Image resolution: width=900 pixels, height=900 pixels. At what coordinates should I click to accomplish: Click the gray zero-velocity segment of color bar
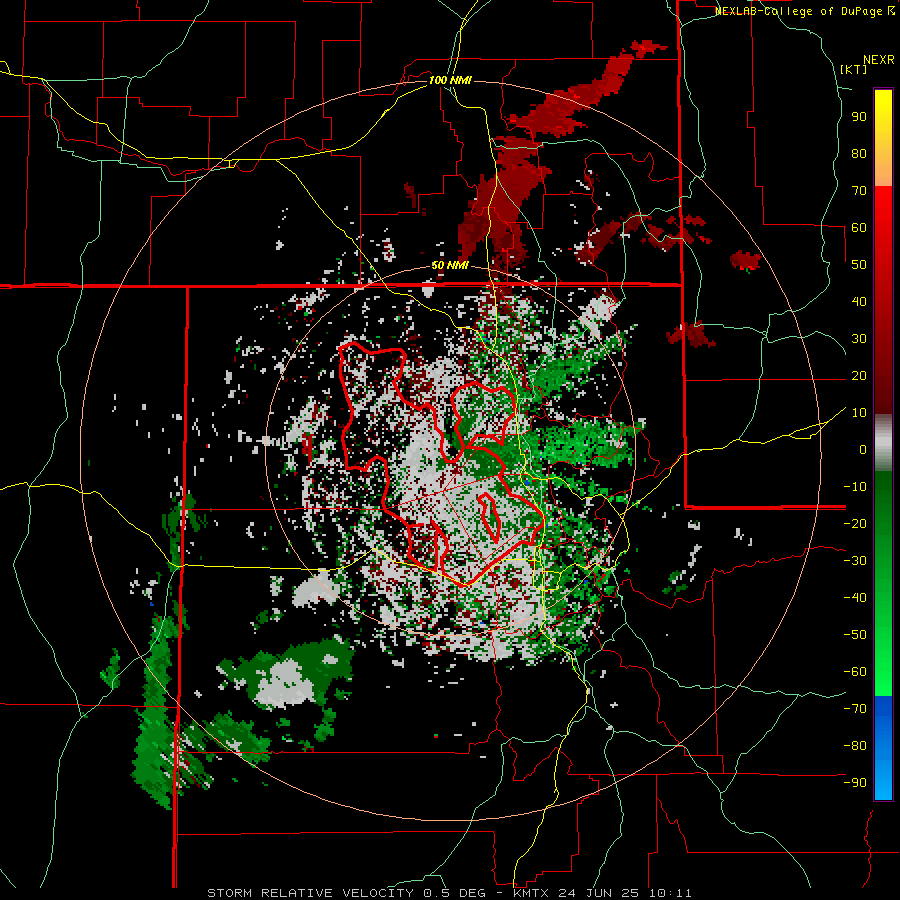click(x=883, y=442)
